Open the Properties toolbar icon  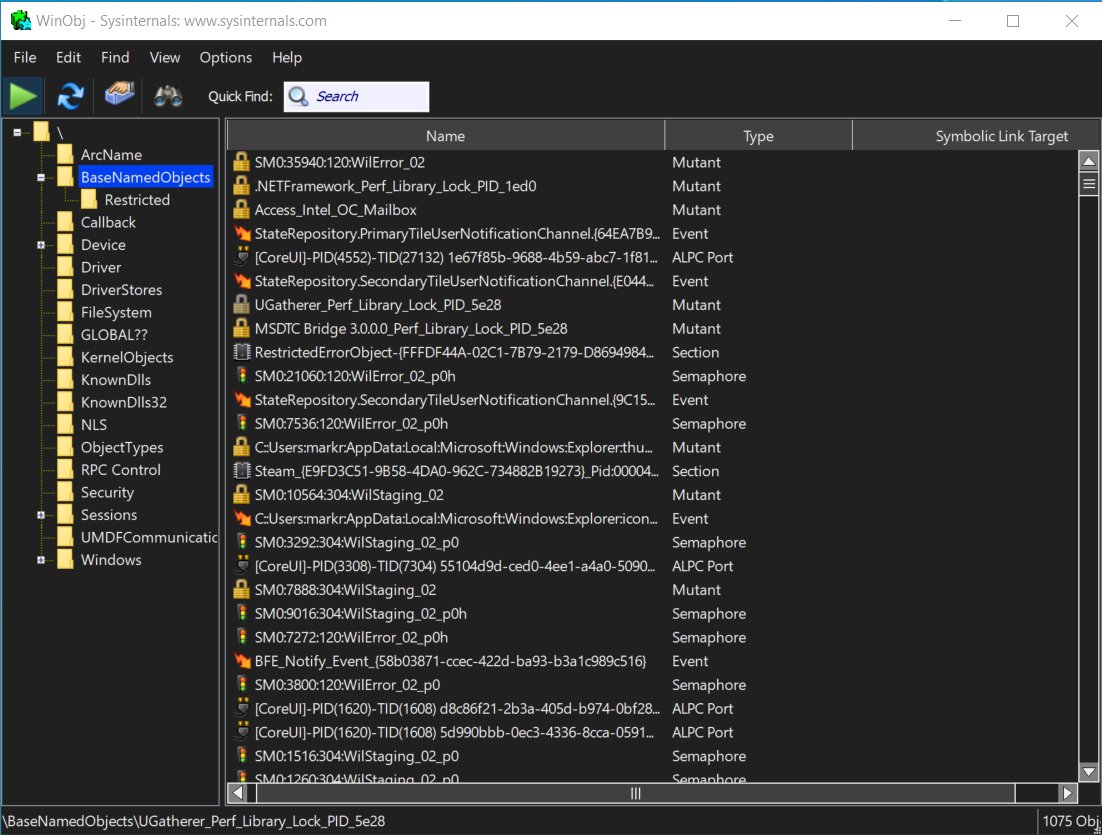click(119, 93)
